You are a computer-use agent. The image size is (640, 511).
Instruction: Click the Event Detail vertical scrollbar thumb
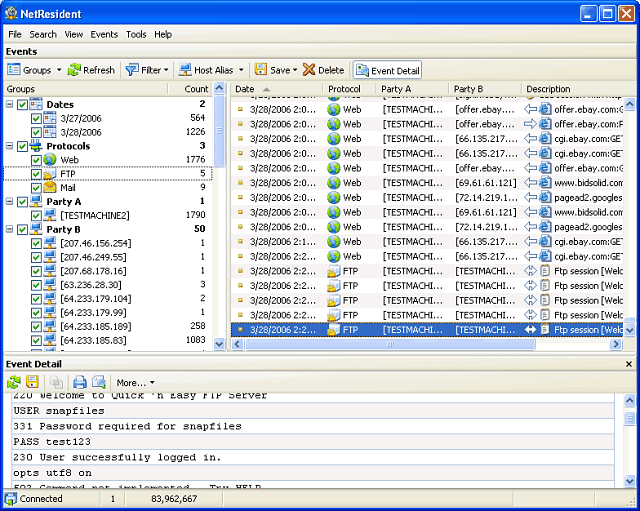[x=630, y=418]
